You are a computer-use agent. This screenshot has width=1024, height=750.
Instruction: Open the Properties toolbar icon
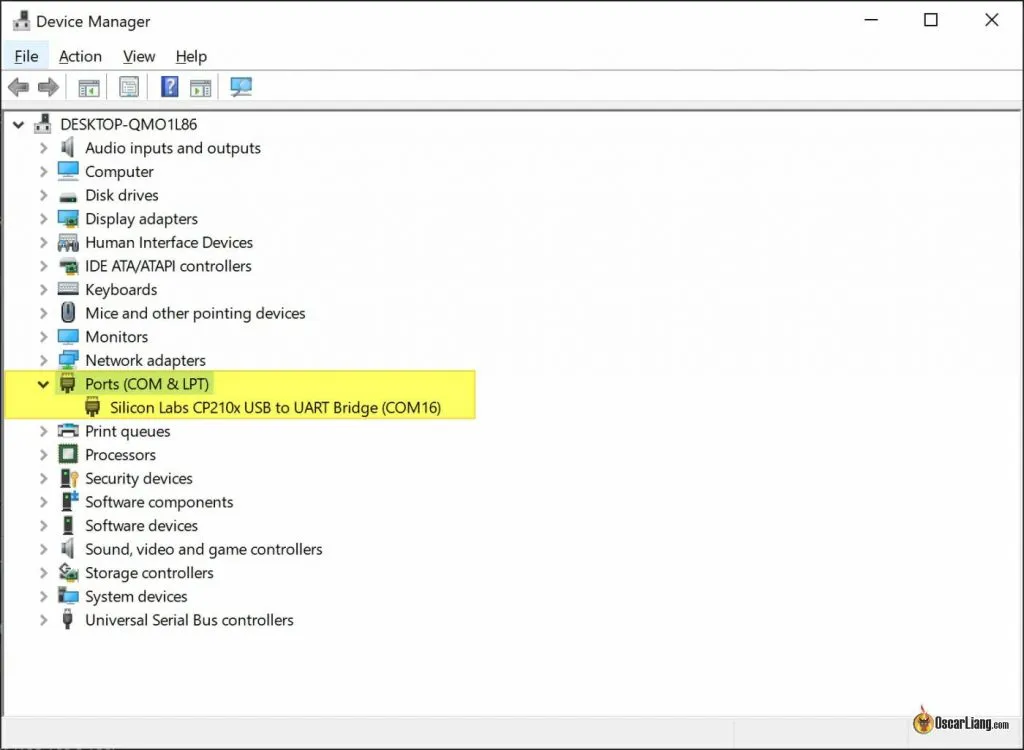129,87
